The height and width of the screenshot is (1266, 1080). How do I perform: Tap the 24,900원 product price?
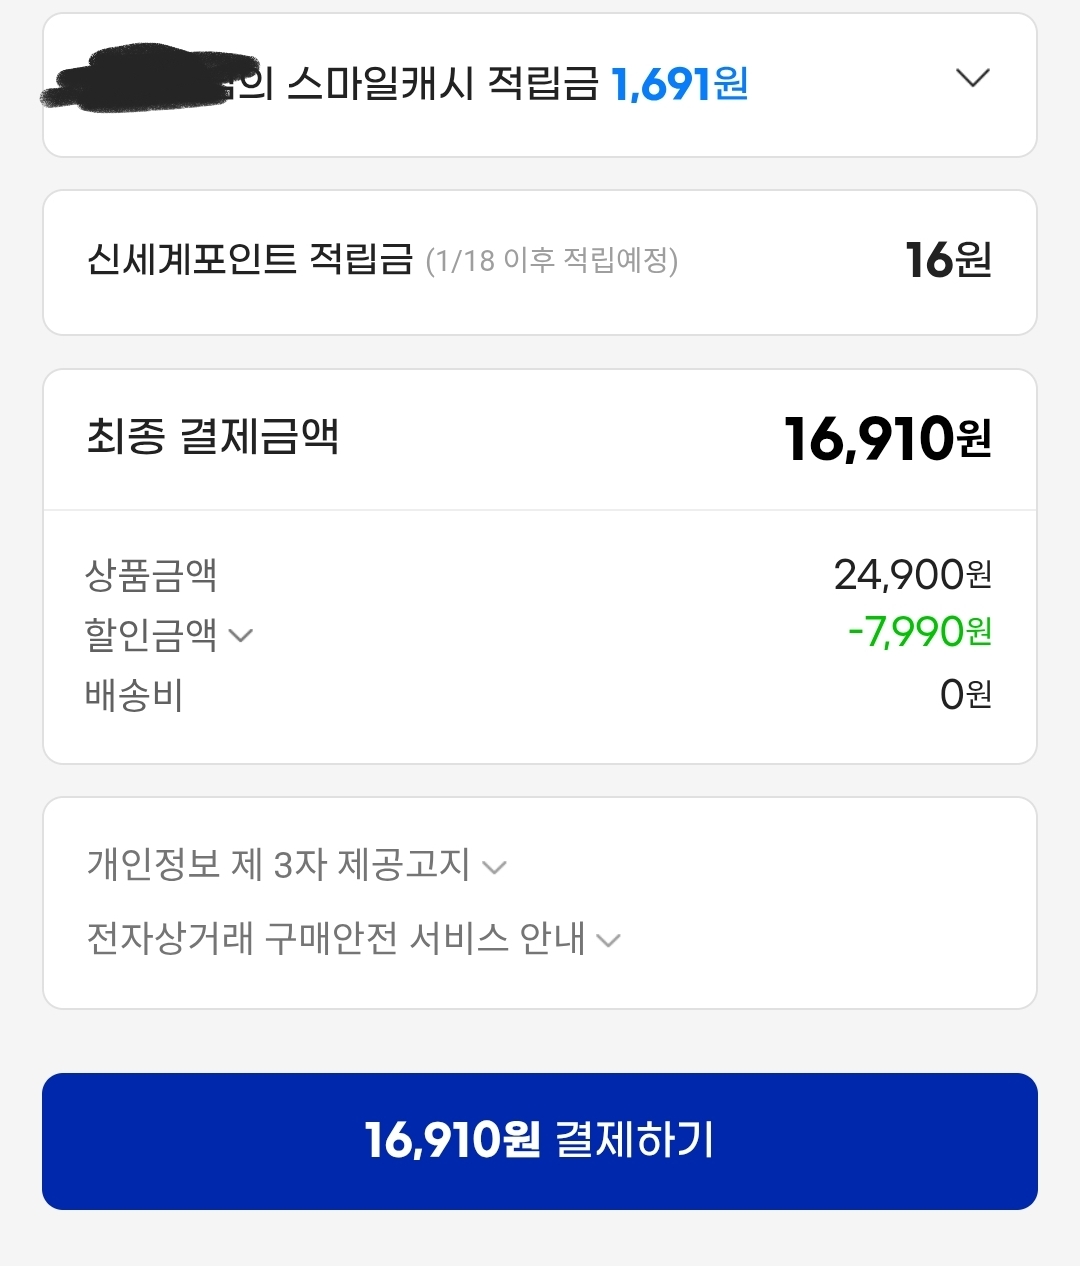[x=912, y=575]
